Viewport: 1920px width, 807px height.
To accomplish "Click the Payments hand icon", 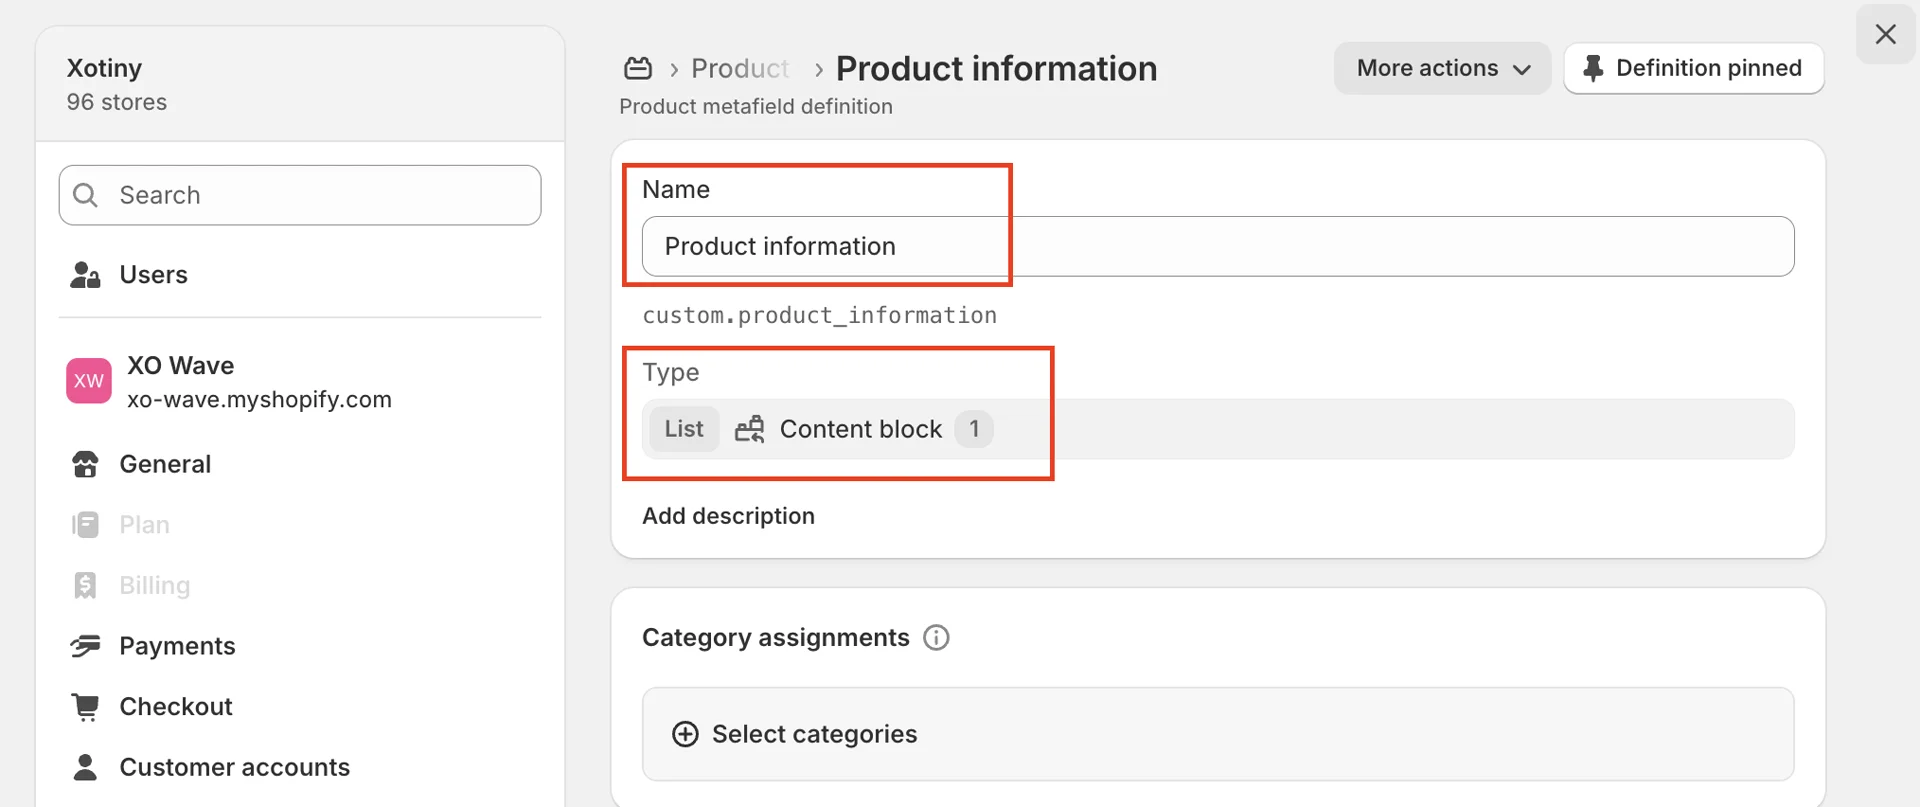I will pos(86,646).
